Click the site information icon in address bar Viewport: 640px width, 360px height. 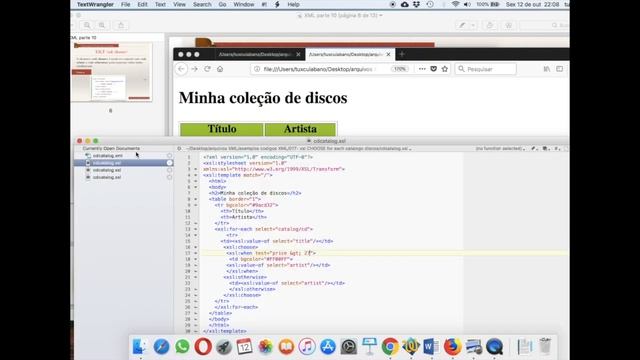[257, 69]
